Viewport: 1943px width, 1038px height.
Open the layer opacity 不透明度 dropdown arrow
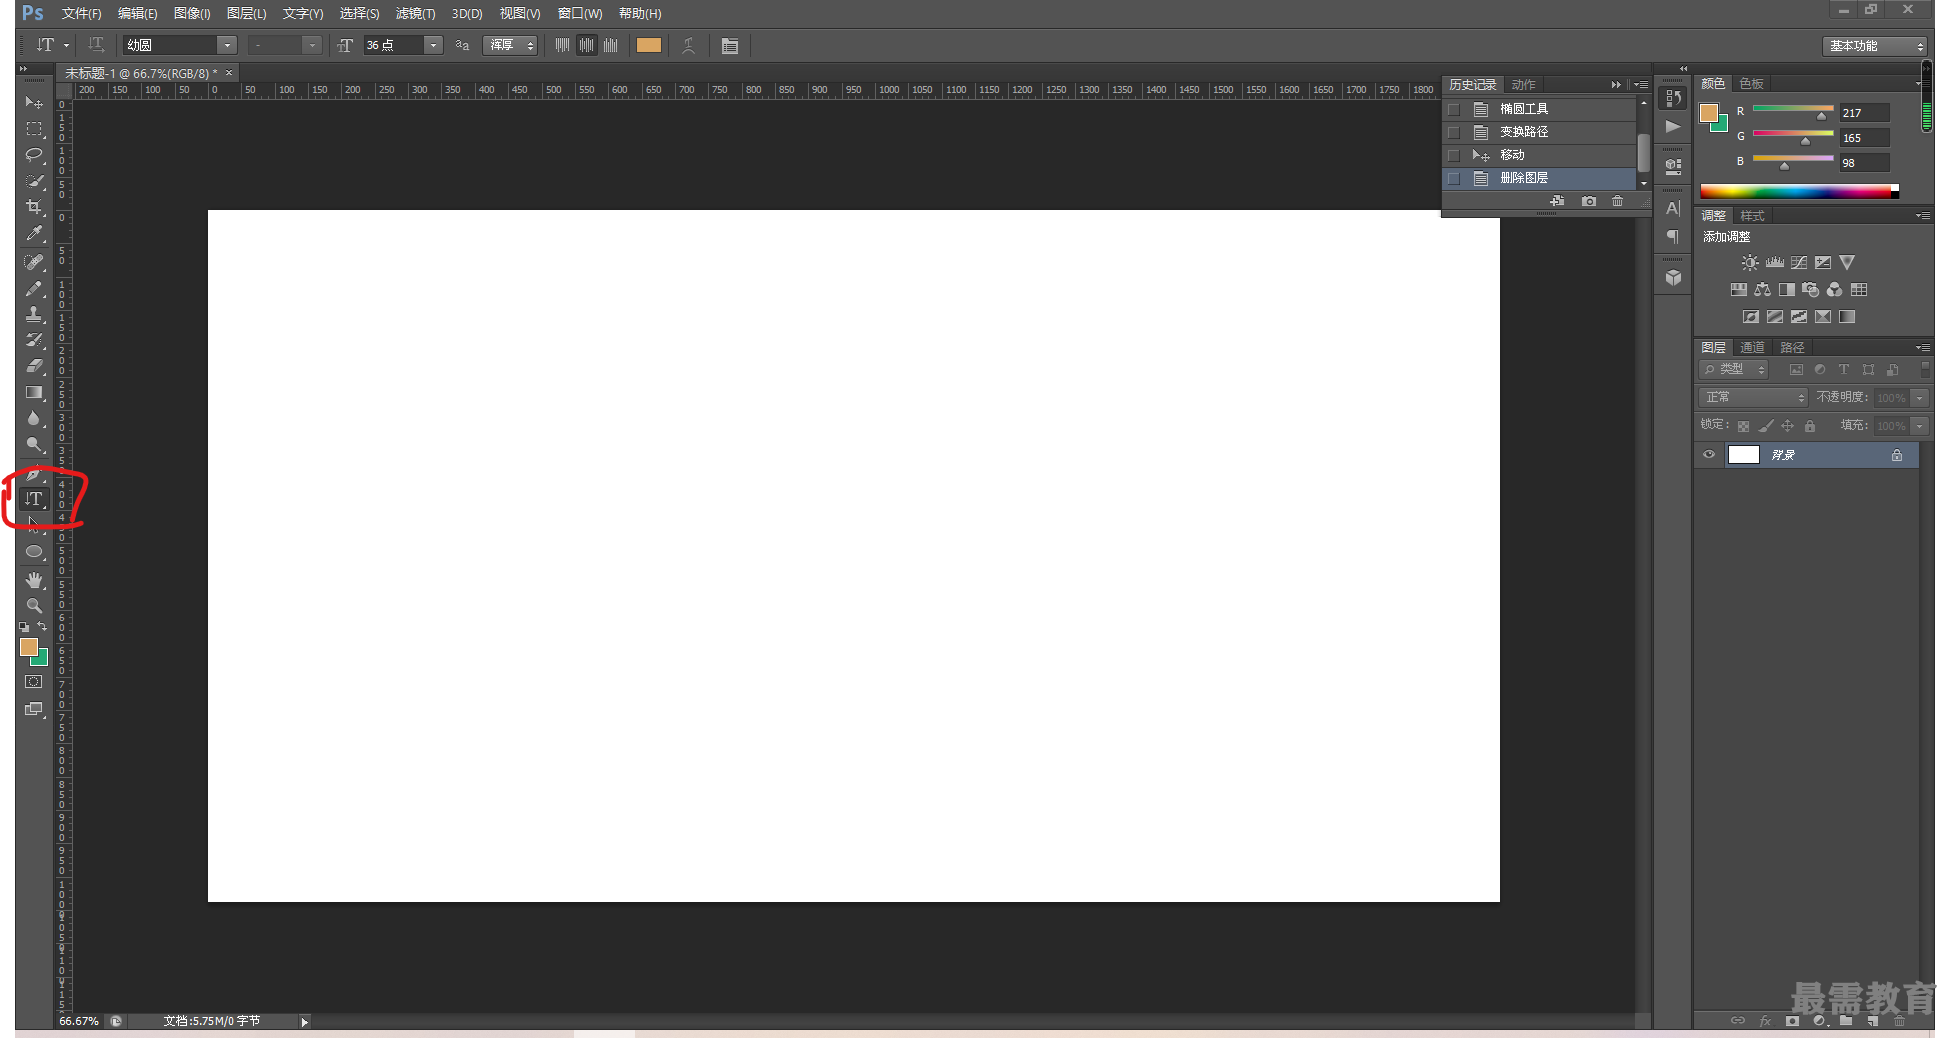1920,398
